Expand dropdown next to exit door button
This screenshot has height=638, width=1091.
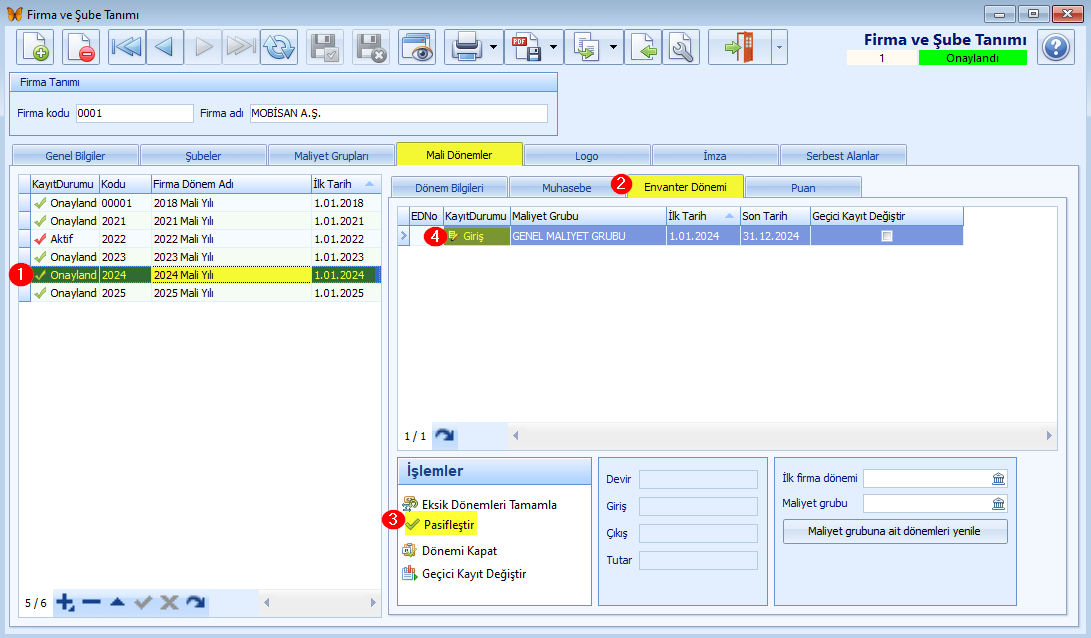(779, 47)
